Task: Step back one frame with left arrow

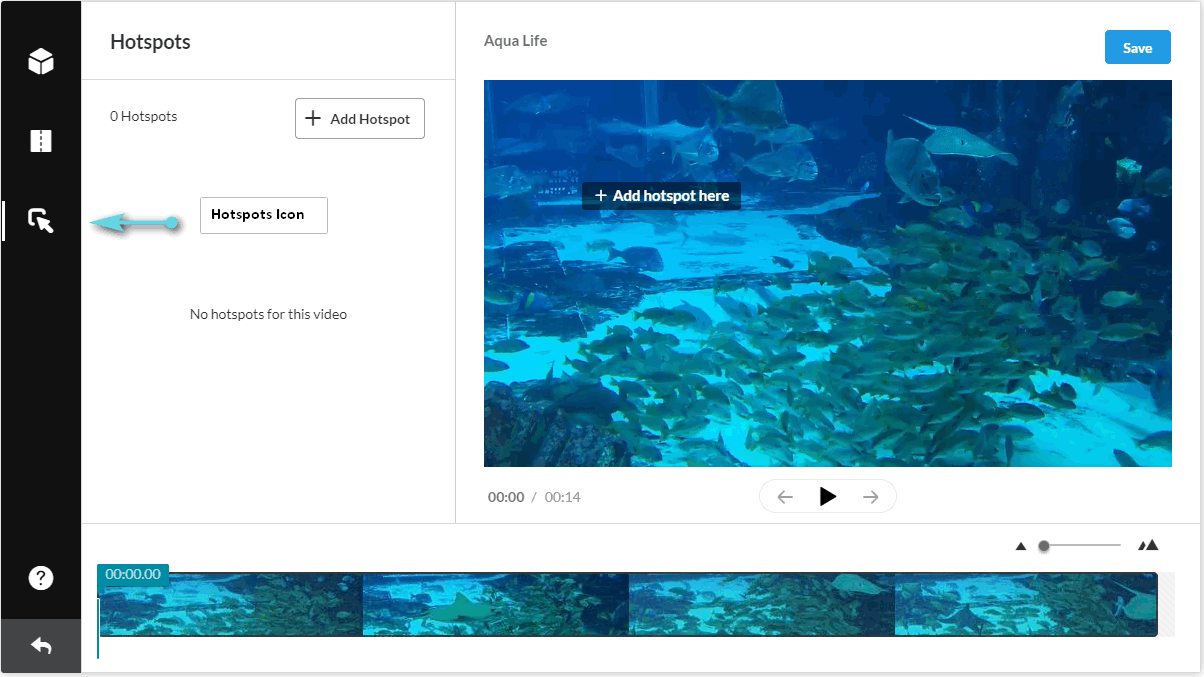Action: (785, 497)
